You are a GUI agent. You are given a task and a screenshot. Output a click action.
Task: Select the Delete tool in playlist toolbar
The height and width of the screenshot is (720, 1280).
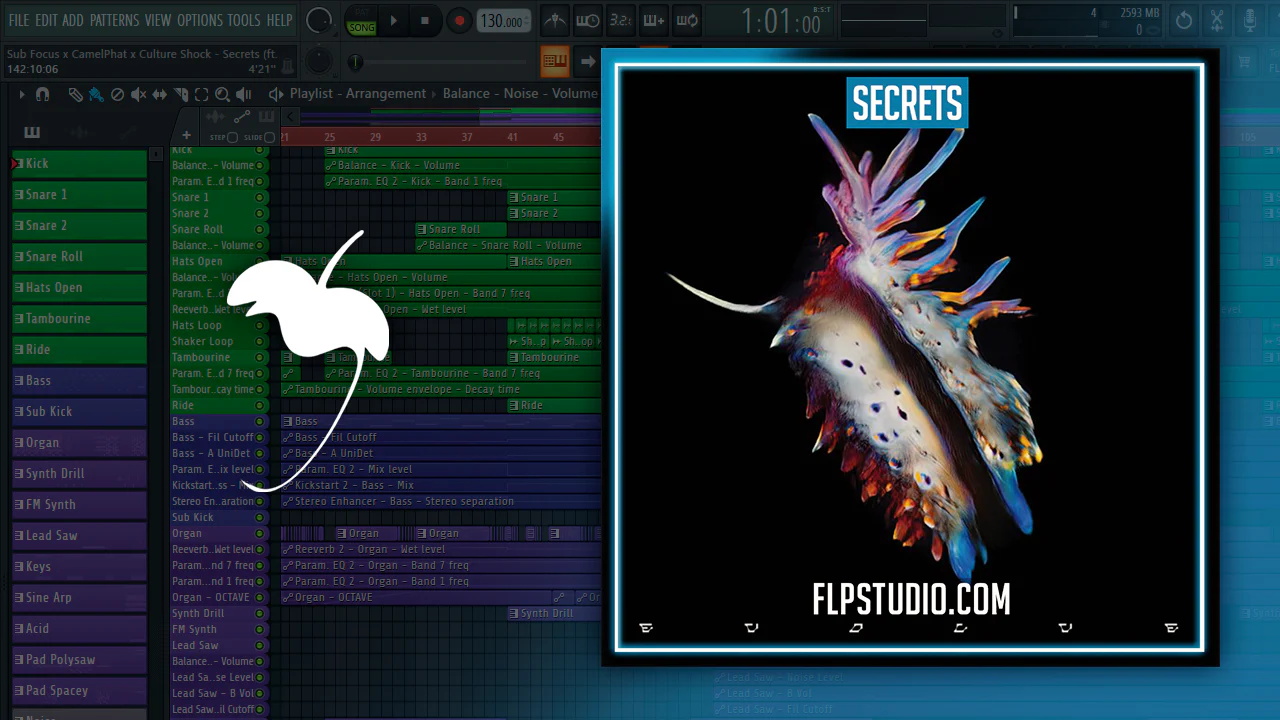point(117,94)
